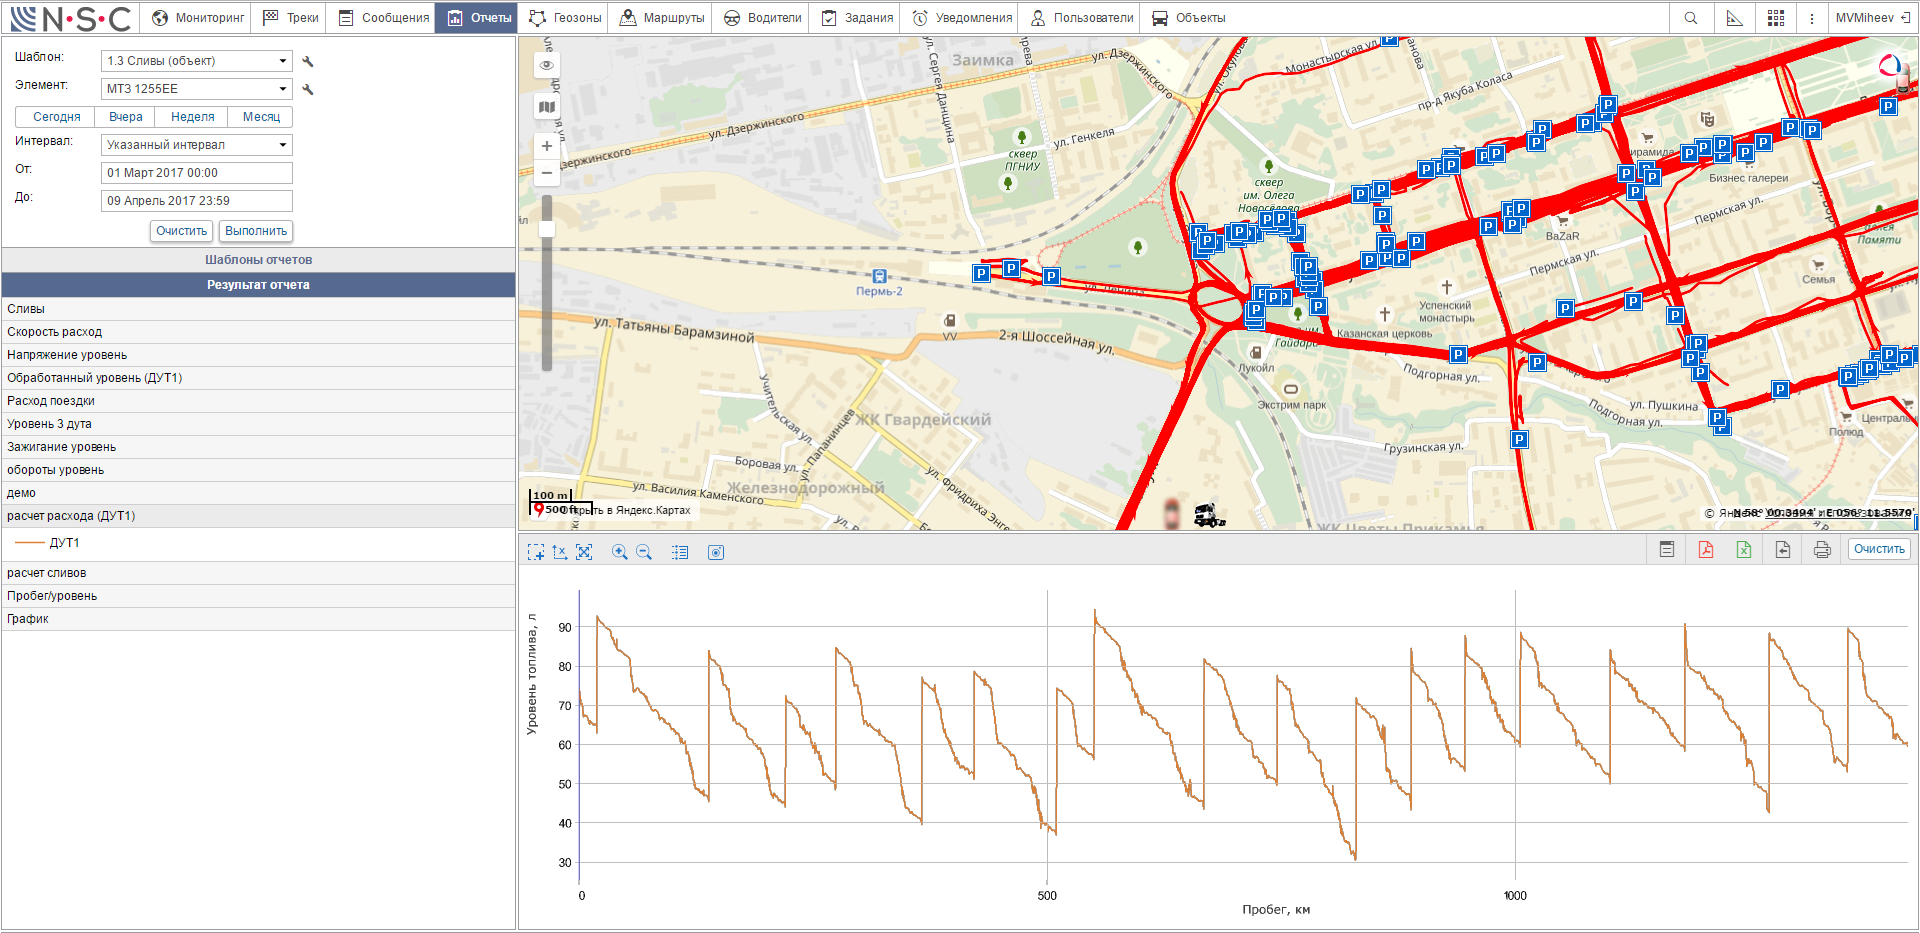Toggle map visibility eye button

point(547,66)
